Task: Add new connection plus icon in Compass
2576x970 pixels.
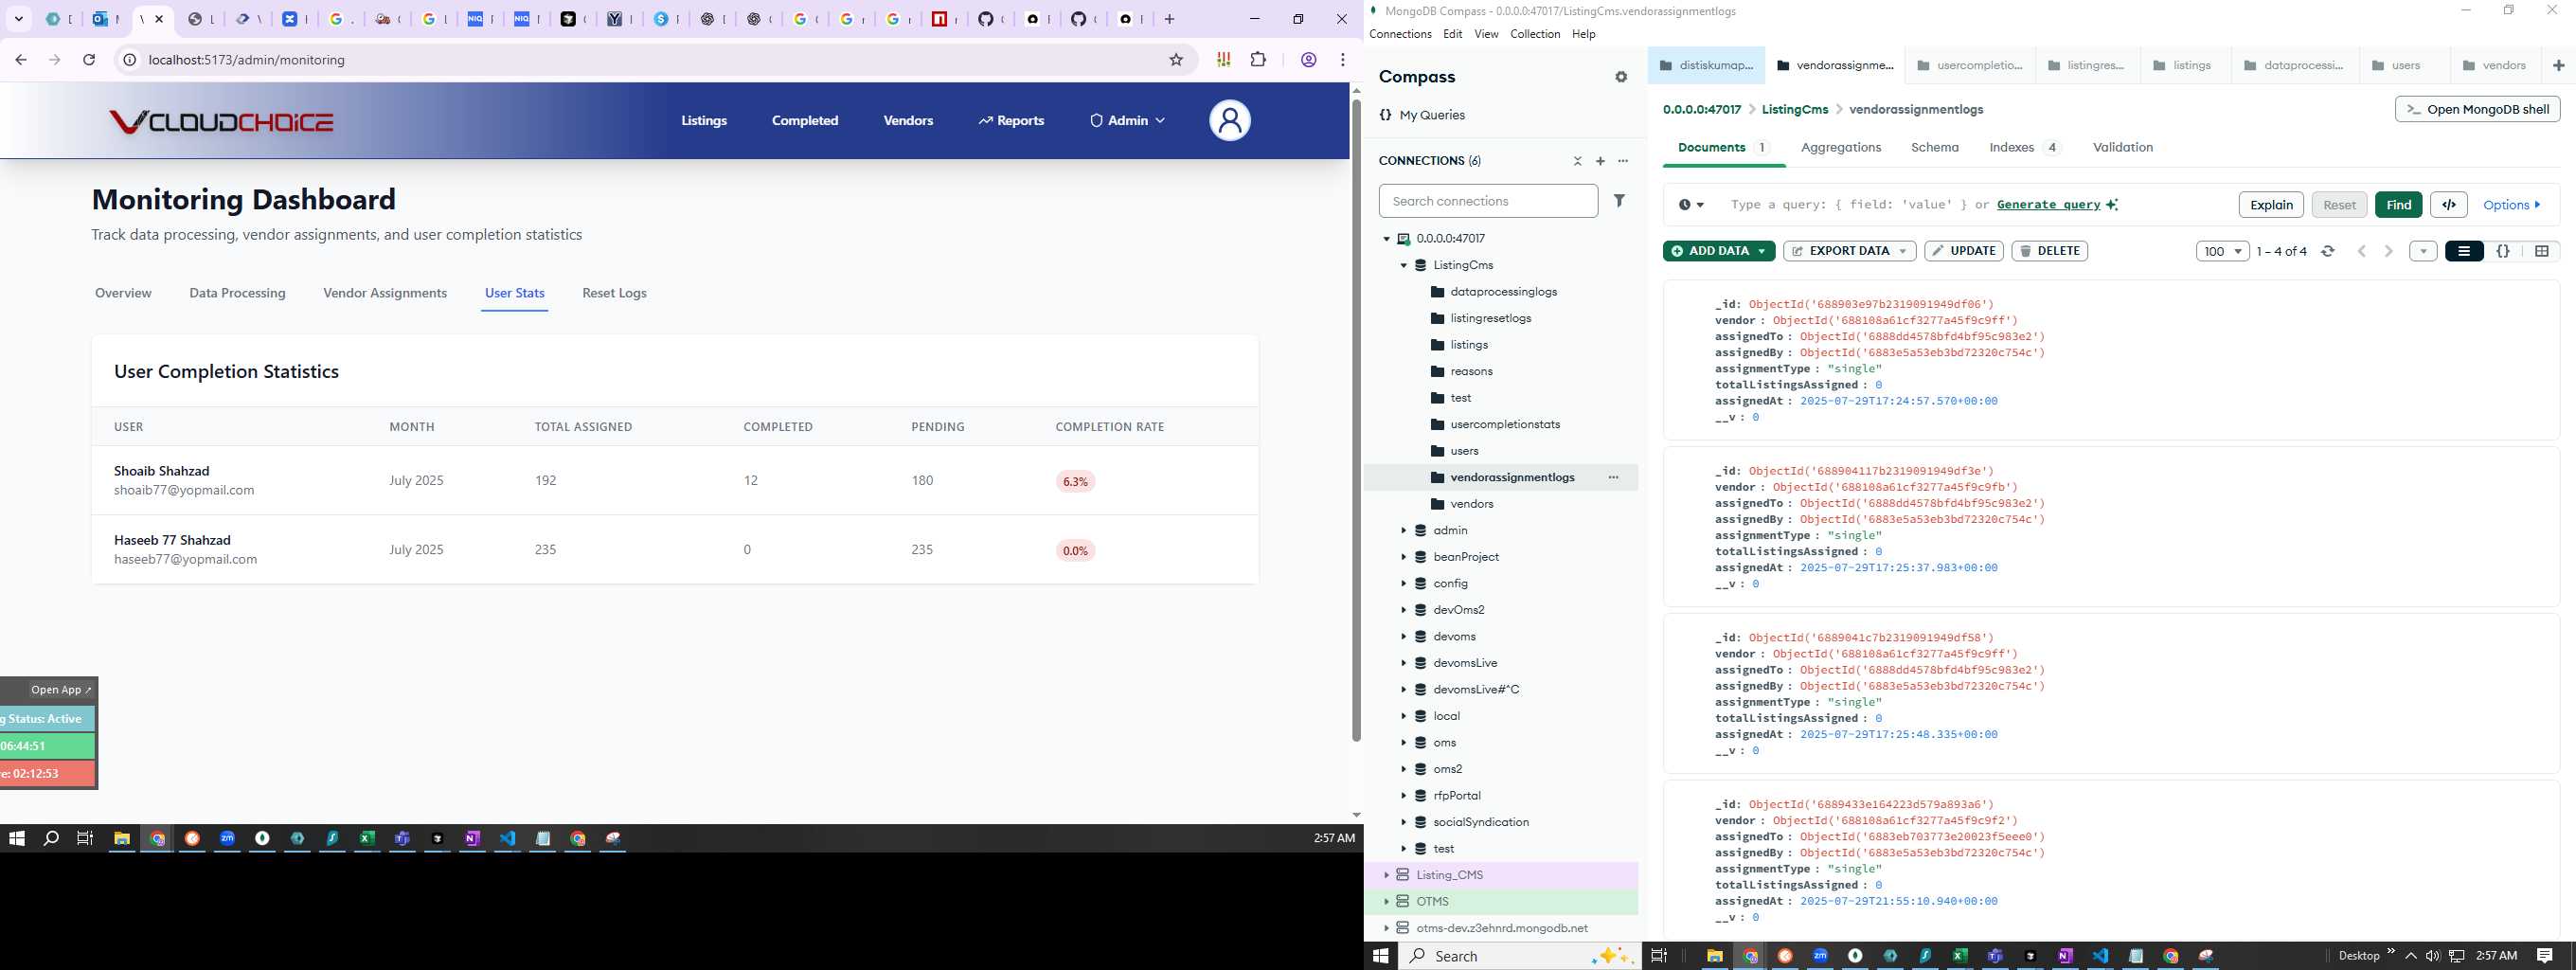Action: (x=1600, y=161)
